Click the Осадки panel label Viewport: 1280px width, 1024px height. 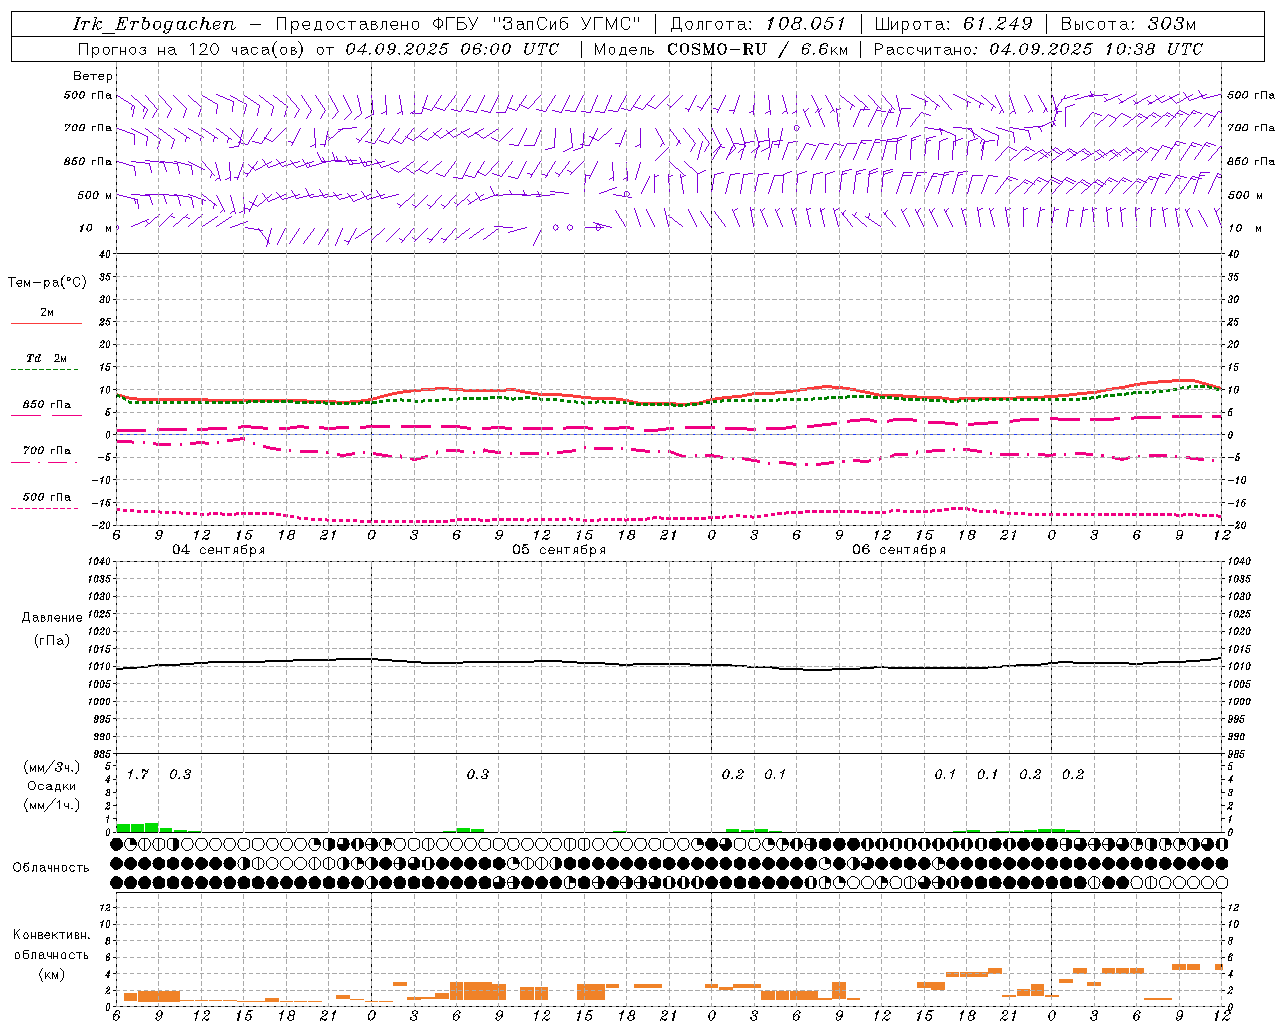(x=52, y=786)
